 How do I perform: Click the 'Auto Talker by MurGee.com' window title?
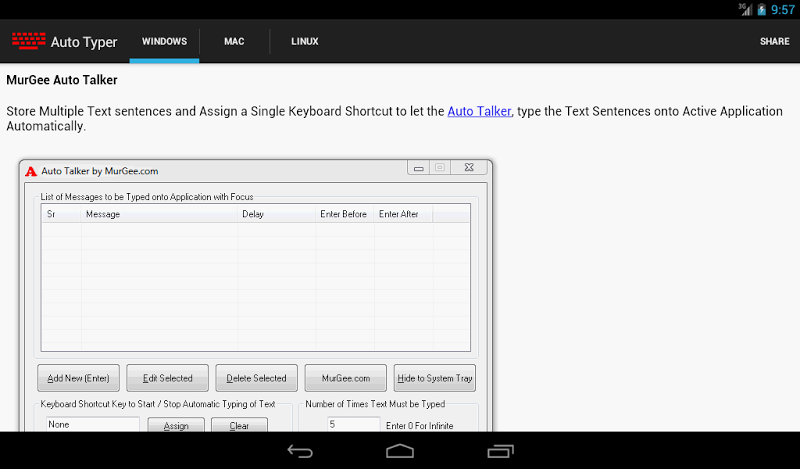[99, 171]
